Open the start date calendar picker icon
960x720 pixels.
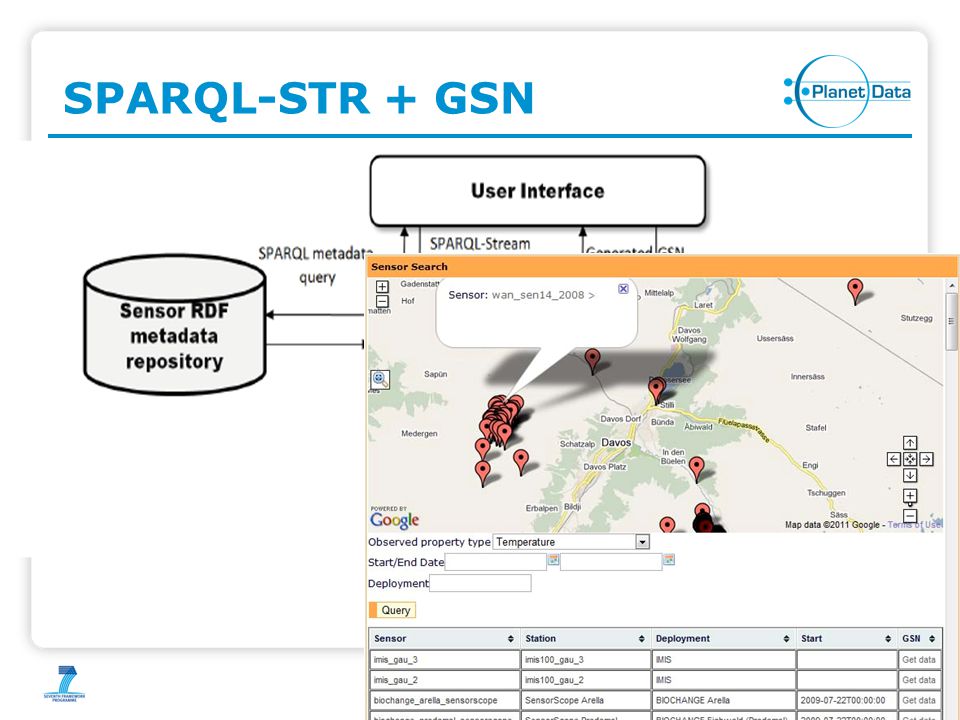(x=553, y=560)
